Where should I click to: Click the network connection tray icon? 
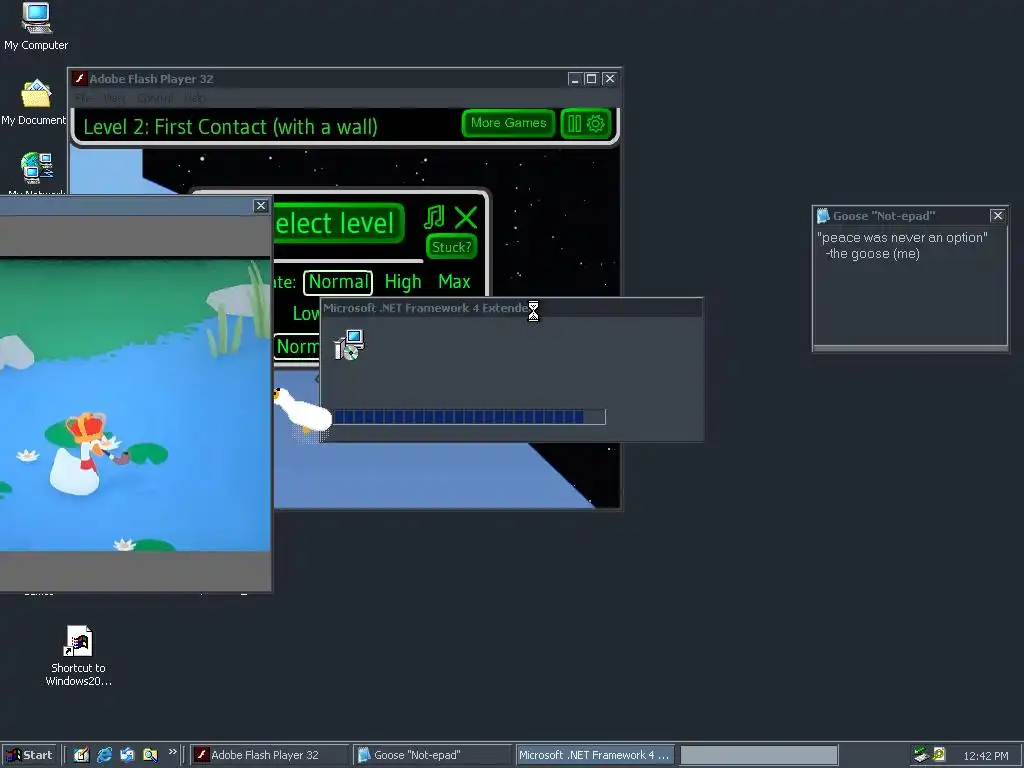(x=921, y=755)
